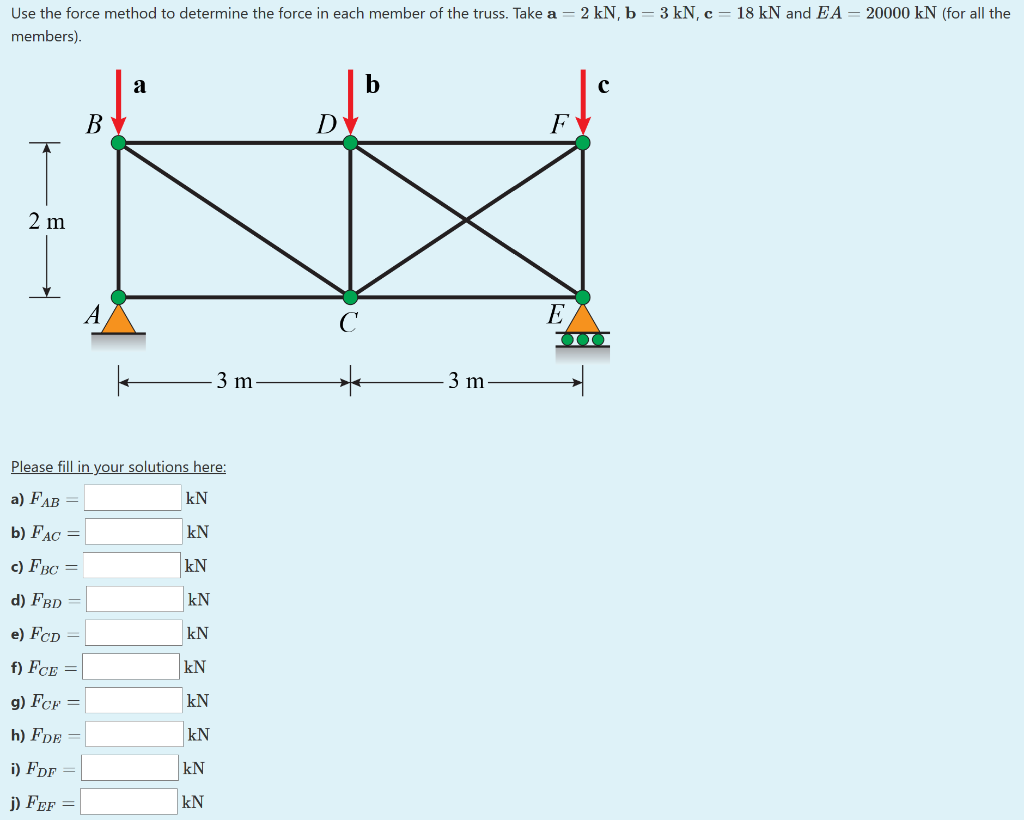Select the green joint marker at node C
This screenshot has width=1024, height=820.
pyautogui.click(x=351, y=296)
